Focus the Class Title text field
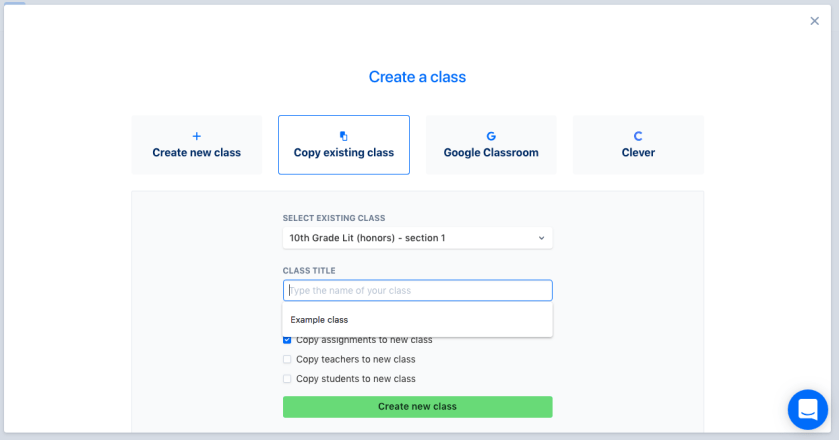Screen dimensions: 839x440 [x=417, y=290]
